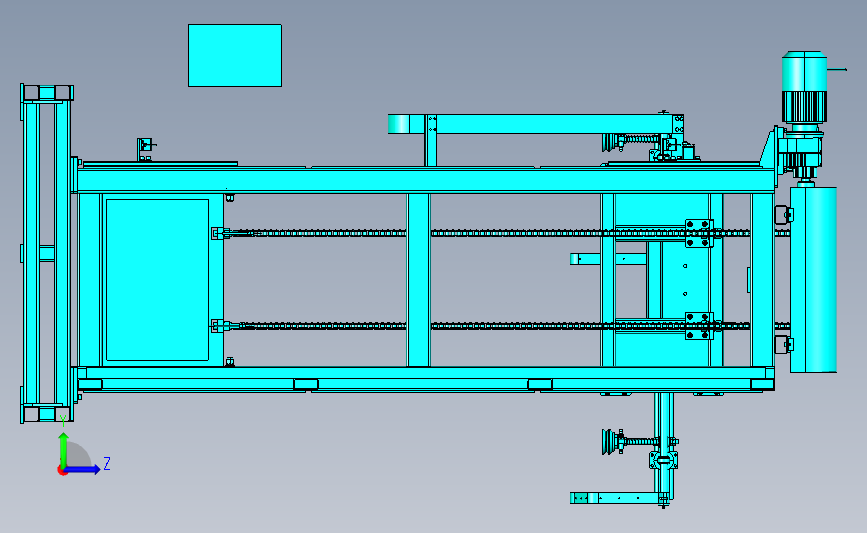Screen dimensions: 867x533
Task: Select the gear reducer beneath the motor
Action: click(x=798, y=152)
